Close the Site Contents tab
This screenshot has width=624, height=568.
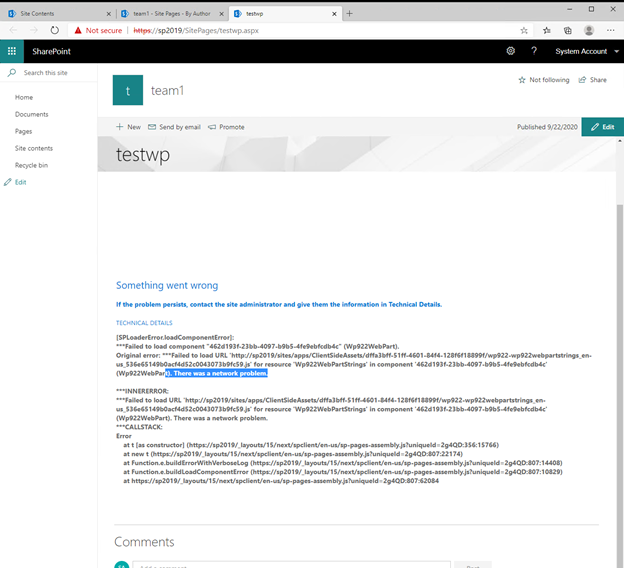[109, 14]
